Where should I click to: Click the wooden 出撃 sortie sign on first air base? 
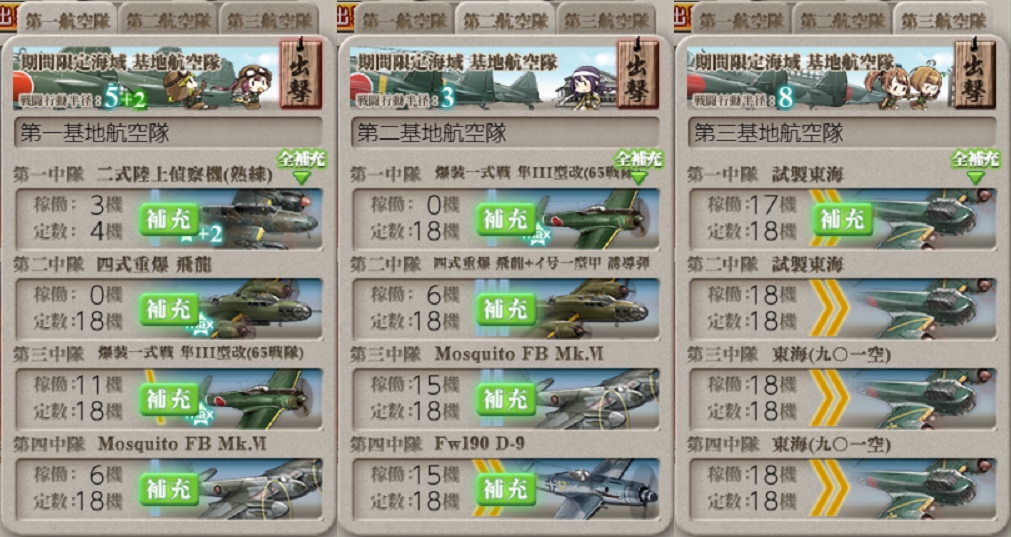click(300, 72)
